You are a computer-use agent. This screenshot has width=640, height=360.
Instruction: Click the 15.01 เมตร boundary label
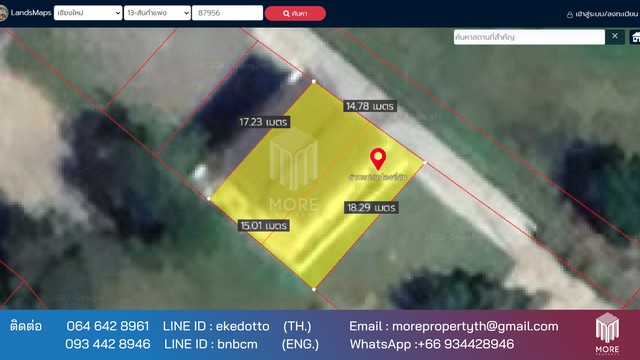pyautogui.click(x=264, y=225)
